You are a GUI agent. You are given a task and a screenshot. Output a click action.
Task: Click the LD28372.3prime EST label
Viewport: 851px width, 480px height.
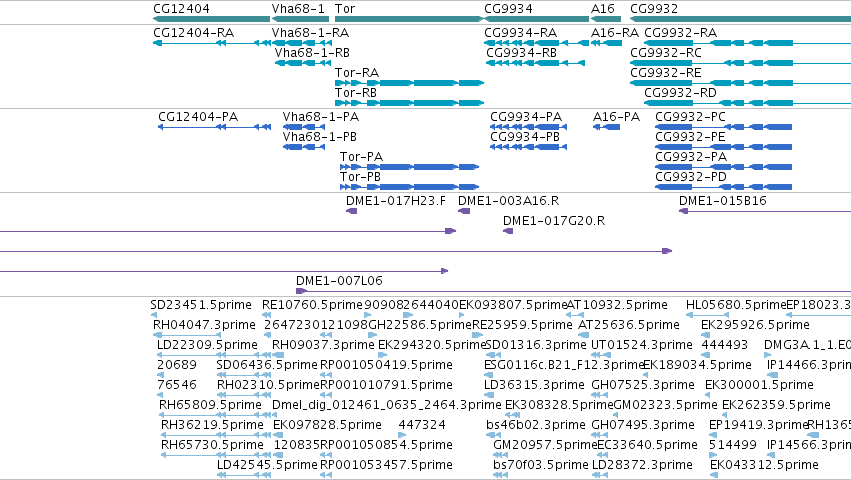[x=642, y=465]
